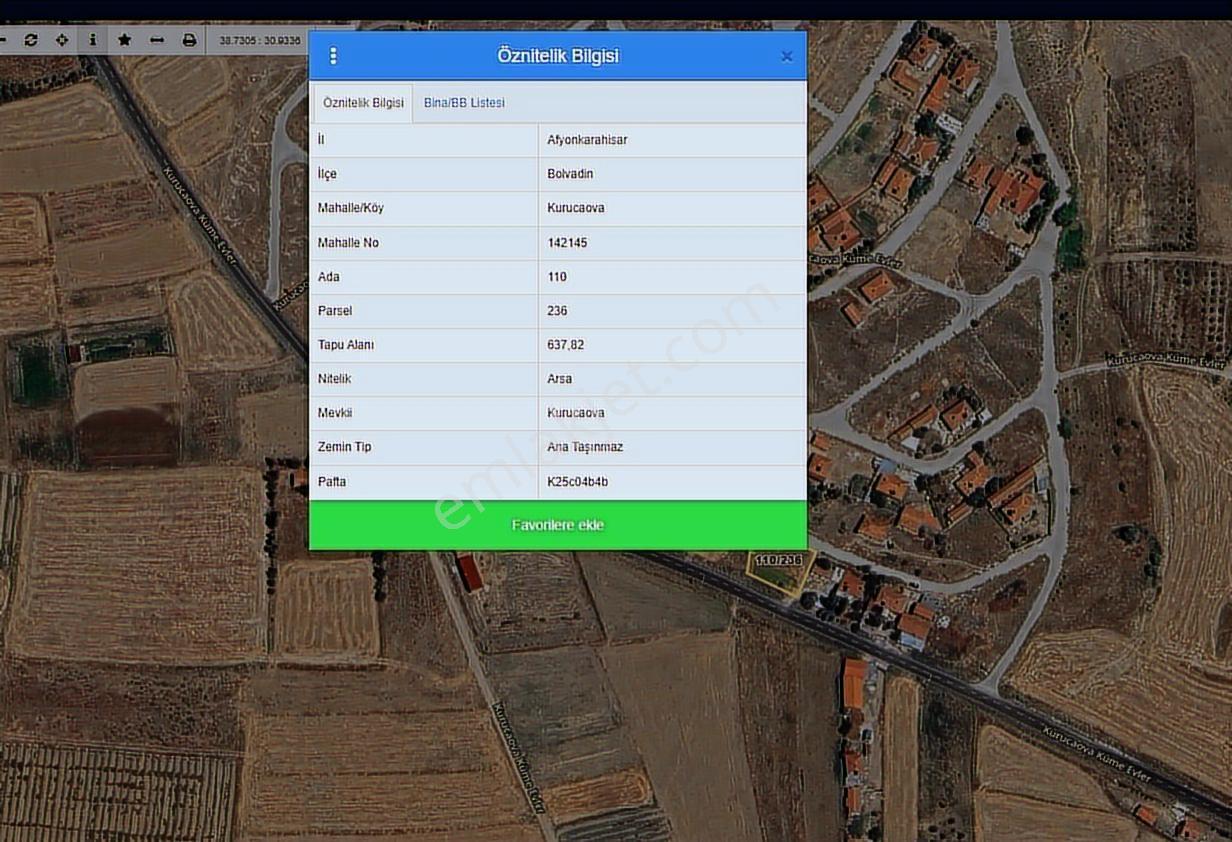Viewport: 1232px width, 842px height.
Task: Toggle the info query tool
Action: [x=93, y=40]
